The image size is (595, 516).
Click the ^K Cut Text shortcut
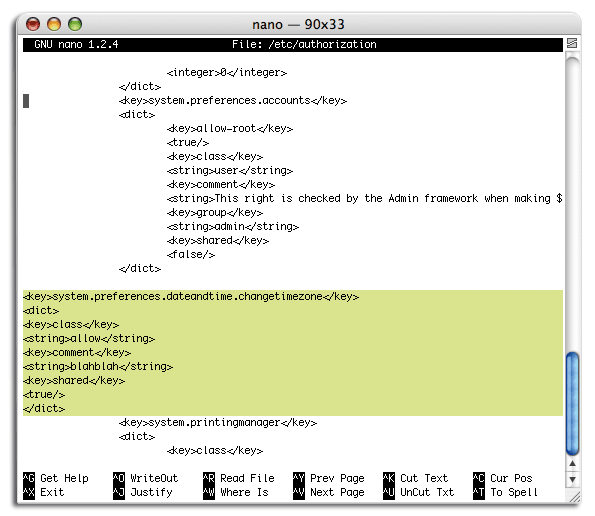[416, 478]
